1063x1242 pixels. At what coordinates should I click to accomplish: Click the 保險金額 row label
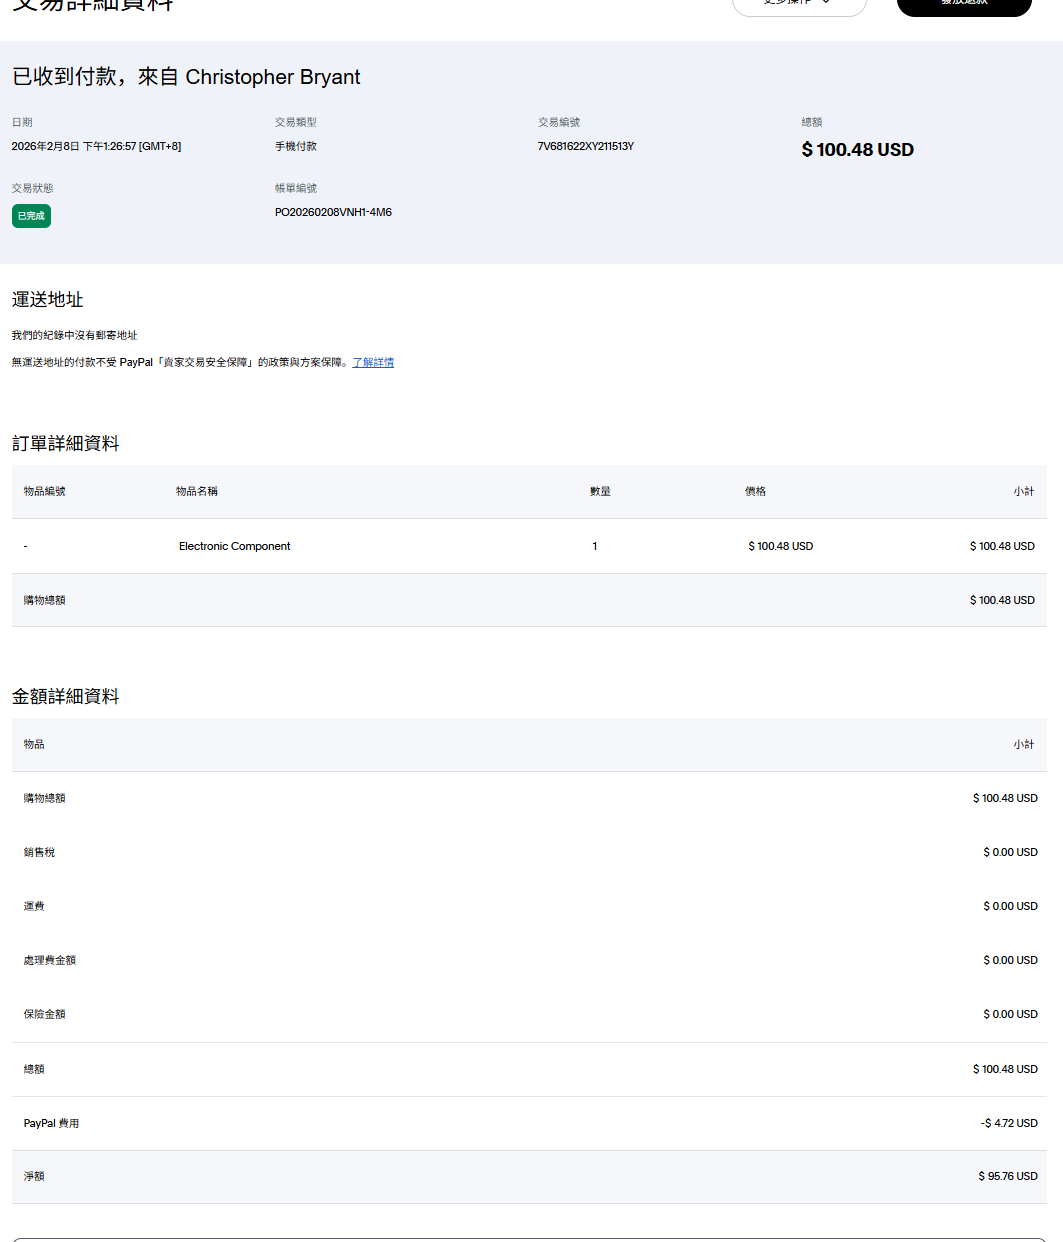pos(44,1014)
